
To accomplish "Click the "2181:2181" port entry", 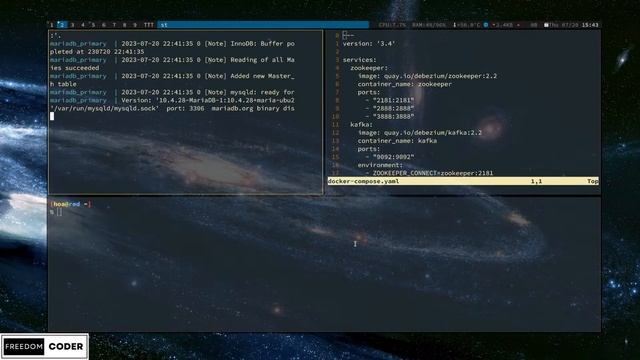I will pyautogui.click(x=390, y=100).
